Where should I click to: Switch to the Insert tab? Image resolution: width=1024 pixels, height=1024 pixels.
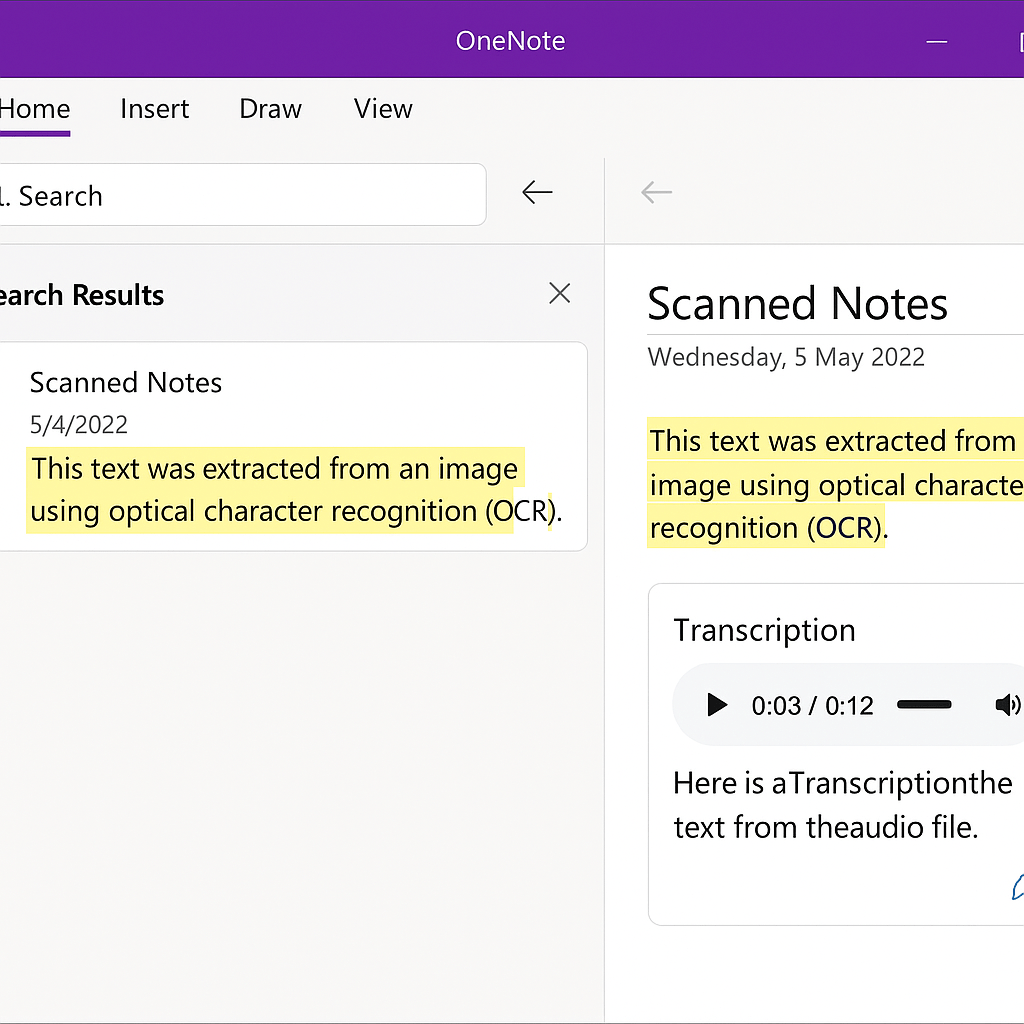coord(155,109)
